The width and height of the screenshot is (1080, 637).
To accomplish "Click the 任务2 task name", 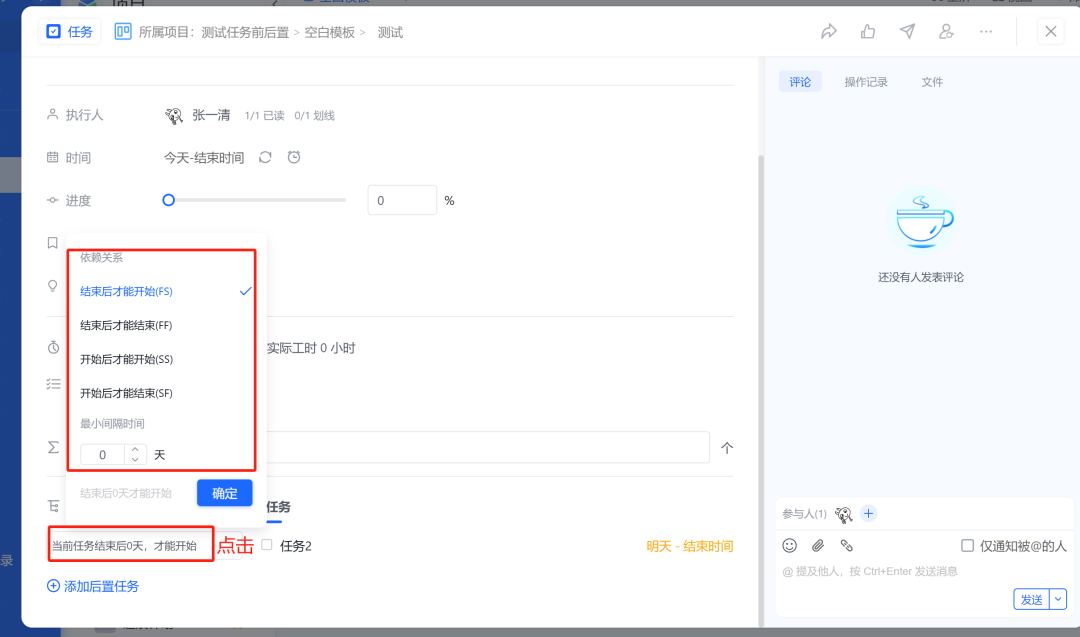I will [295, 546].
